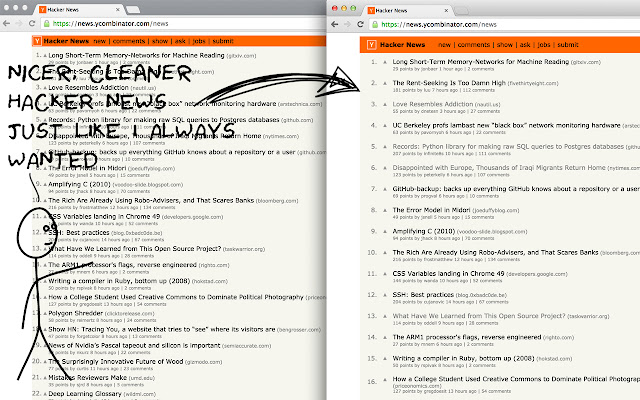Open 'ask' in the right window's nav bar
This screenshot has height=400, width=640.
(x=525, y=45)
